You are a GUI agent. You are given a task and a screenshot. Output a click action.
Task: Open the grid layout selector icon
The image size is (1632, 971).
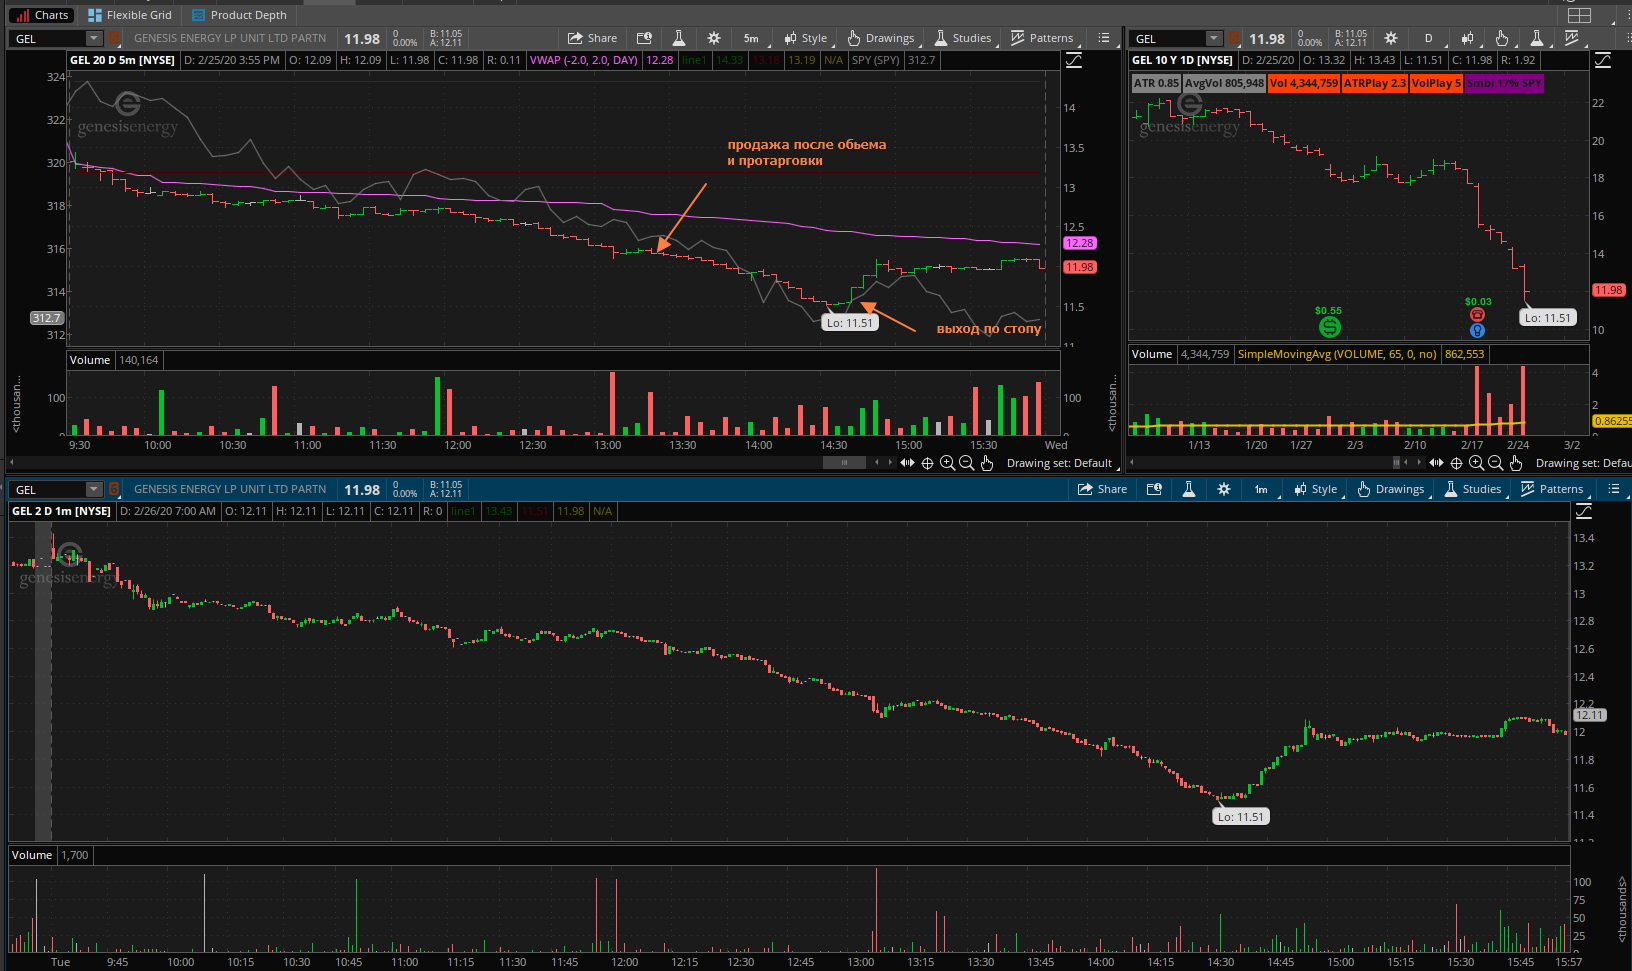tap(1579, 15)
